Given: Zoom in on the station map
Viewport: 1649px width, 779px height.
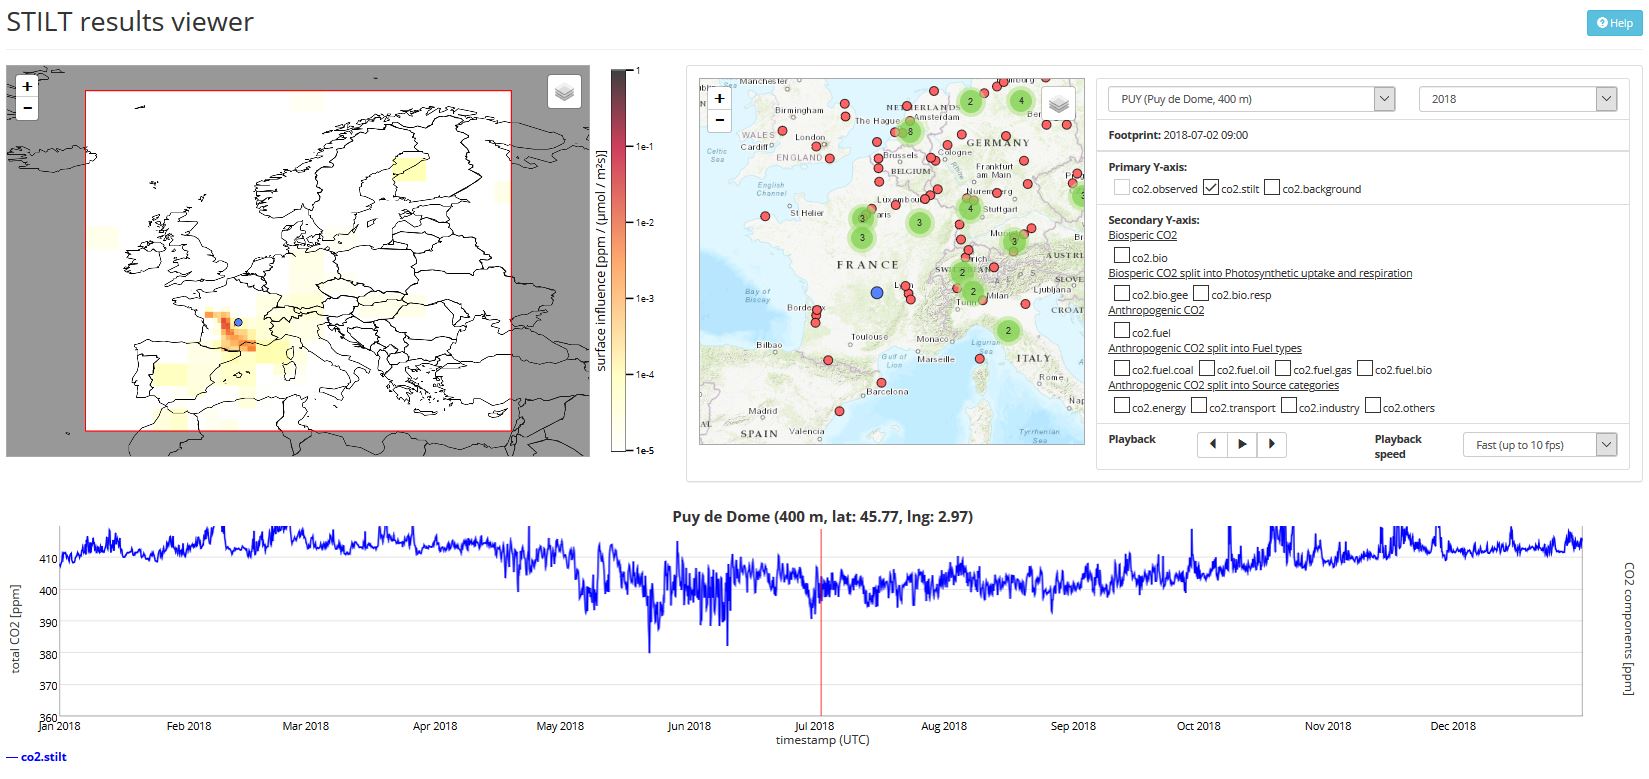Looking at the screenshot, I should pos(719,99).
